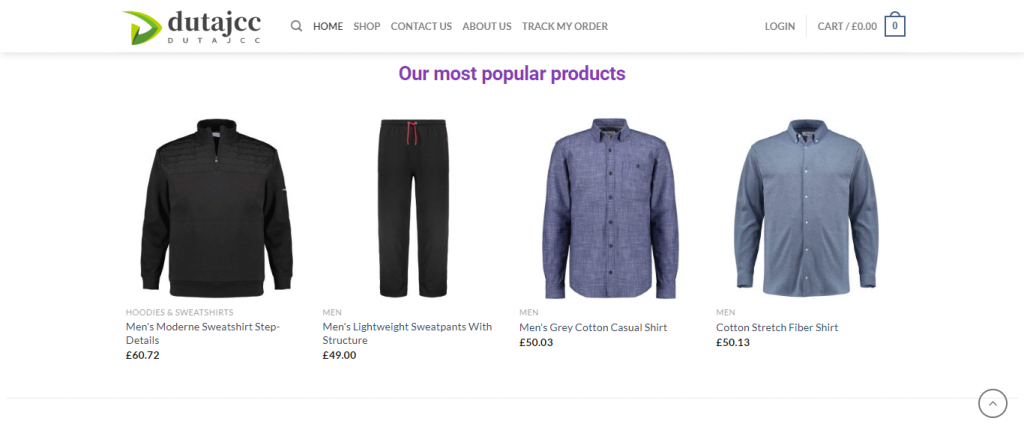Click the LOGIN link

point(780,26)
